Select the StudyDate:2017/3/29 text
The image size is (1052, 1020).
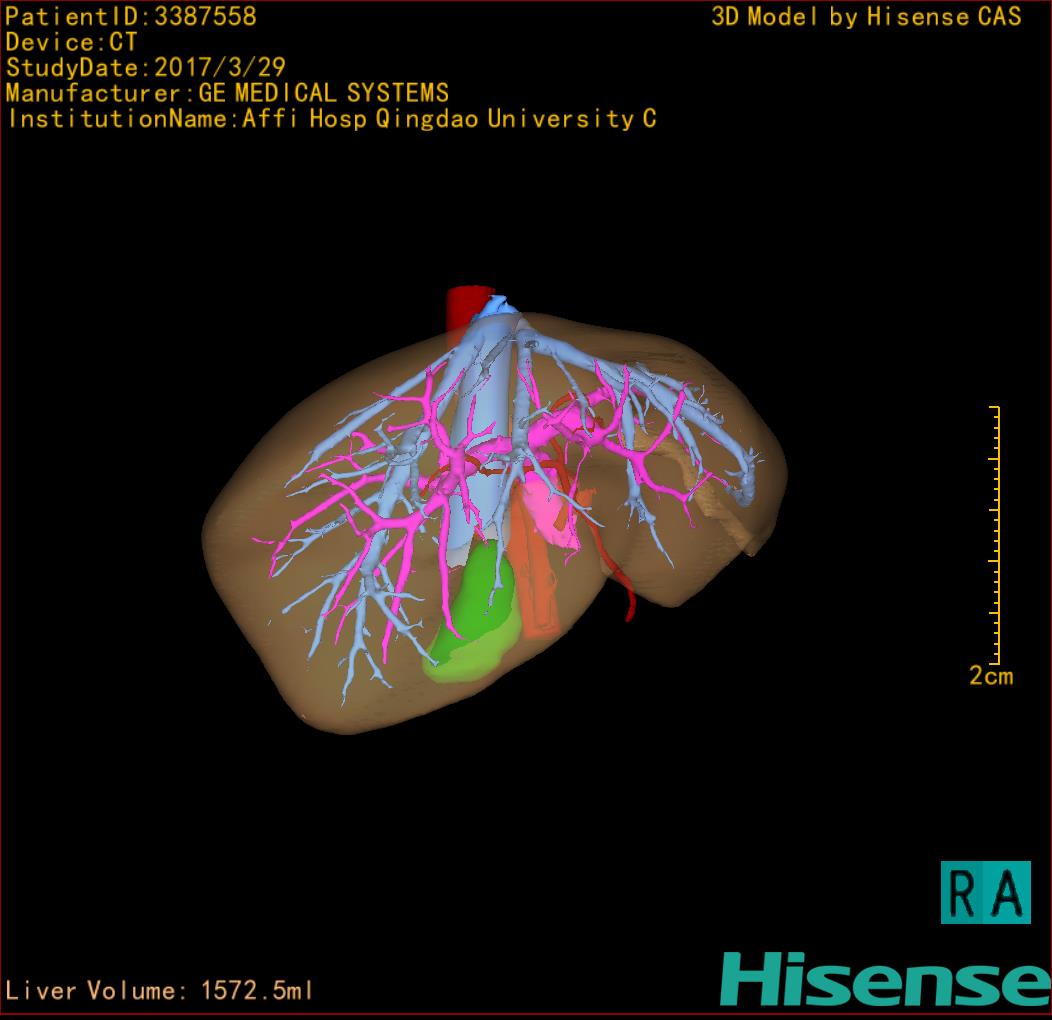coord(146,68)
